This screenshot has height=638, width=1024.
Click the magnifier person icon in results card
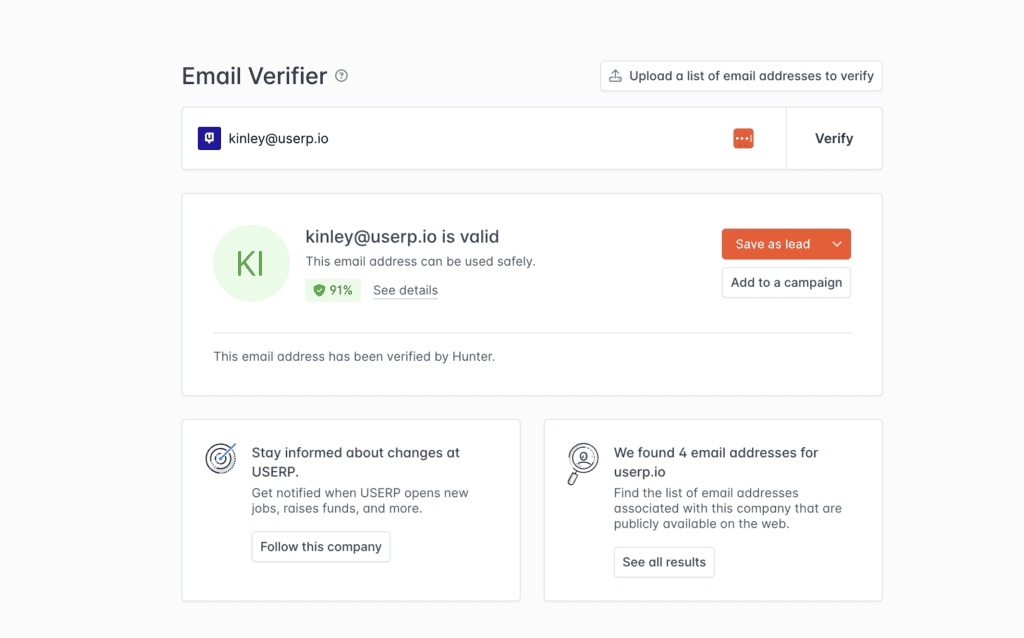[582, 462]
